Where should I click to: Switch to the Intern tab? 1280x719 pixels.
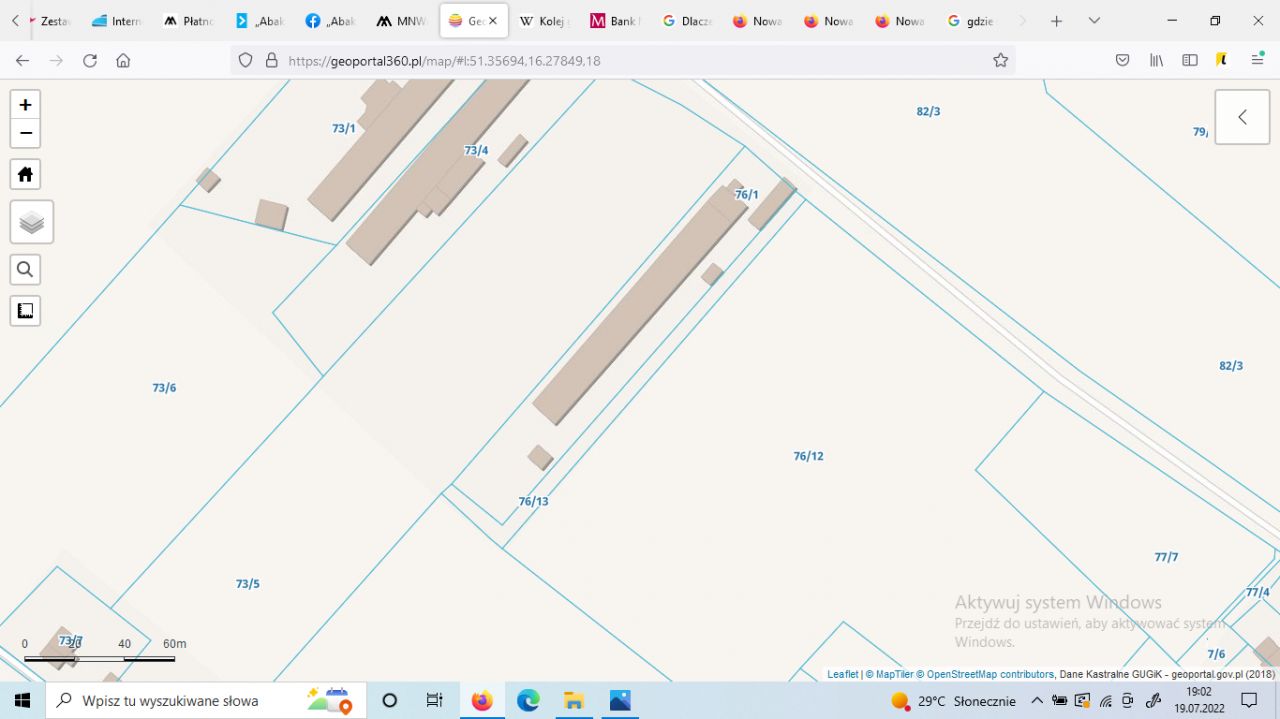118,21
